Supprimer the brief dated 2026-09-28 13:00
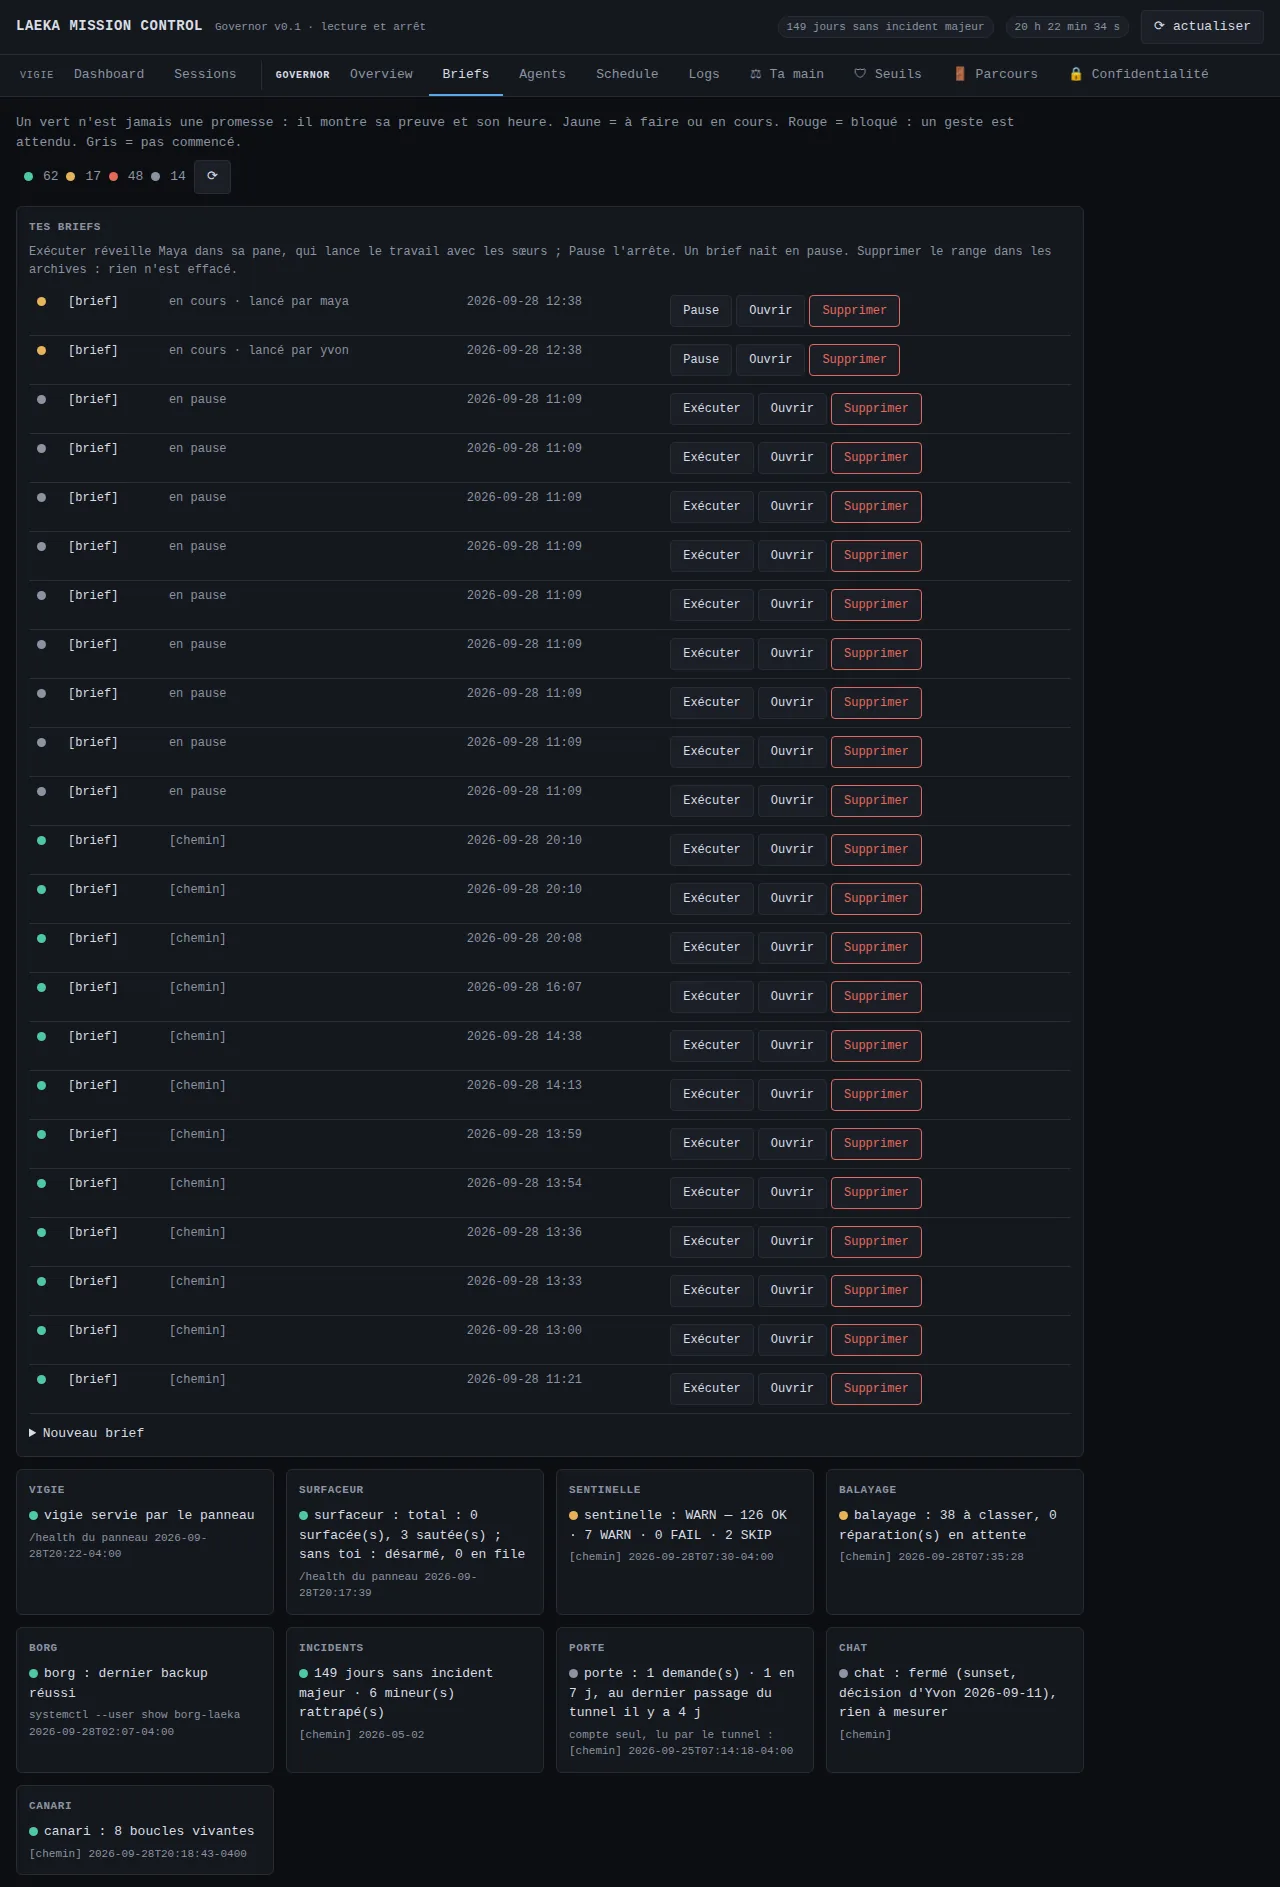 [876, 1340]
